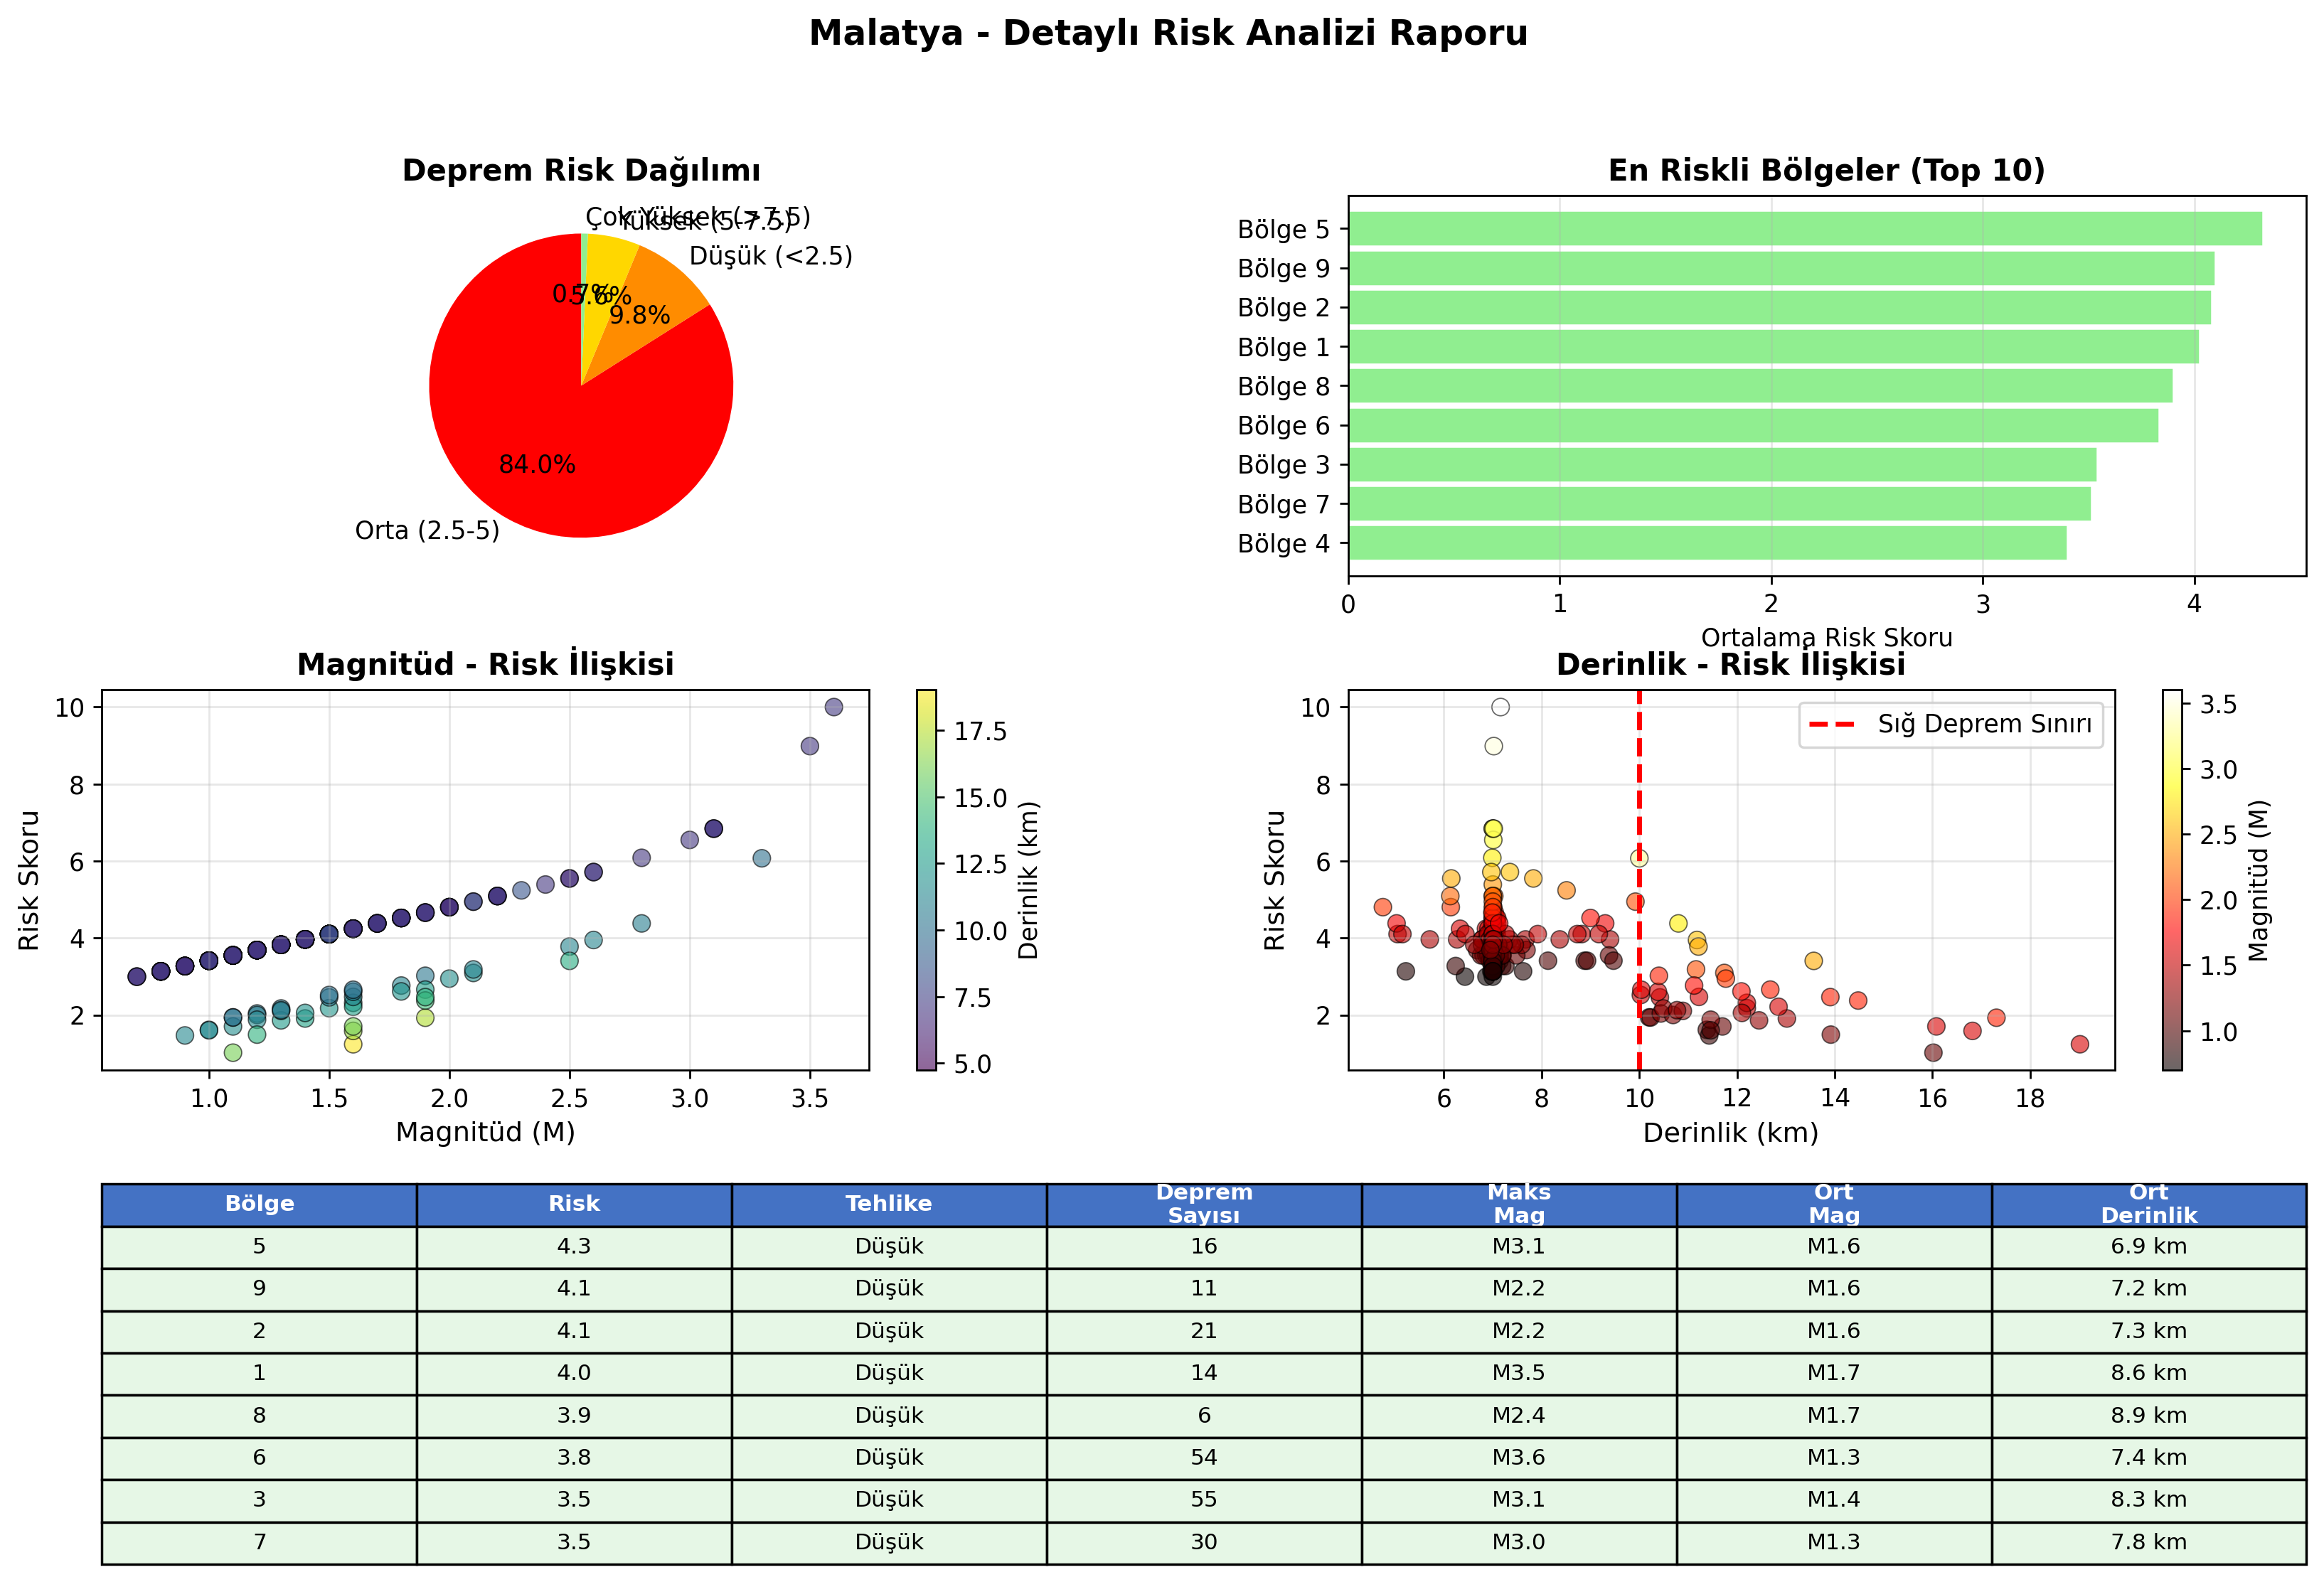Image resolution: width=2324 pixels, height=1582 pixels.
Task: Select the 'Ortalama Risk Skoru' axis label
Action: coord(1826,637)
